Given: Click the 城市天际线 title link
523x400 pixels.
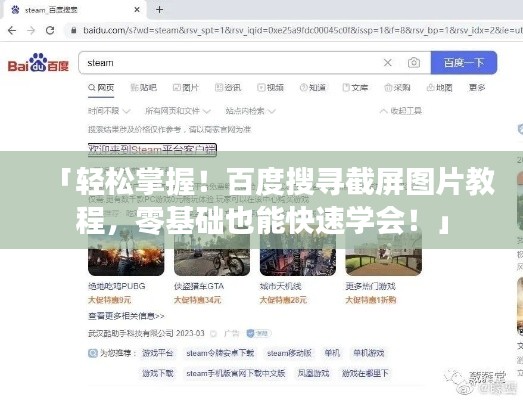Looking at the screenshot, I should [x=281, y=286].
